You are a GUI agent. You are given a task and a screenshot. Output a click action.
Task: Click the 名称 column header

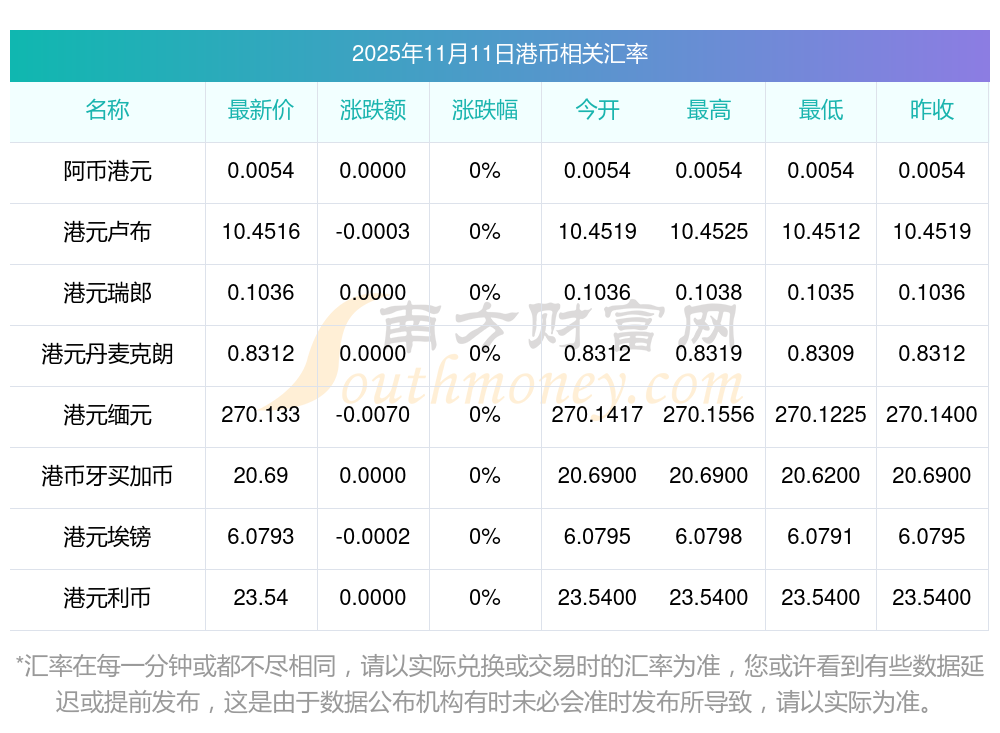[107, 110]
